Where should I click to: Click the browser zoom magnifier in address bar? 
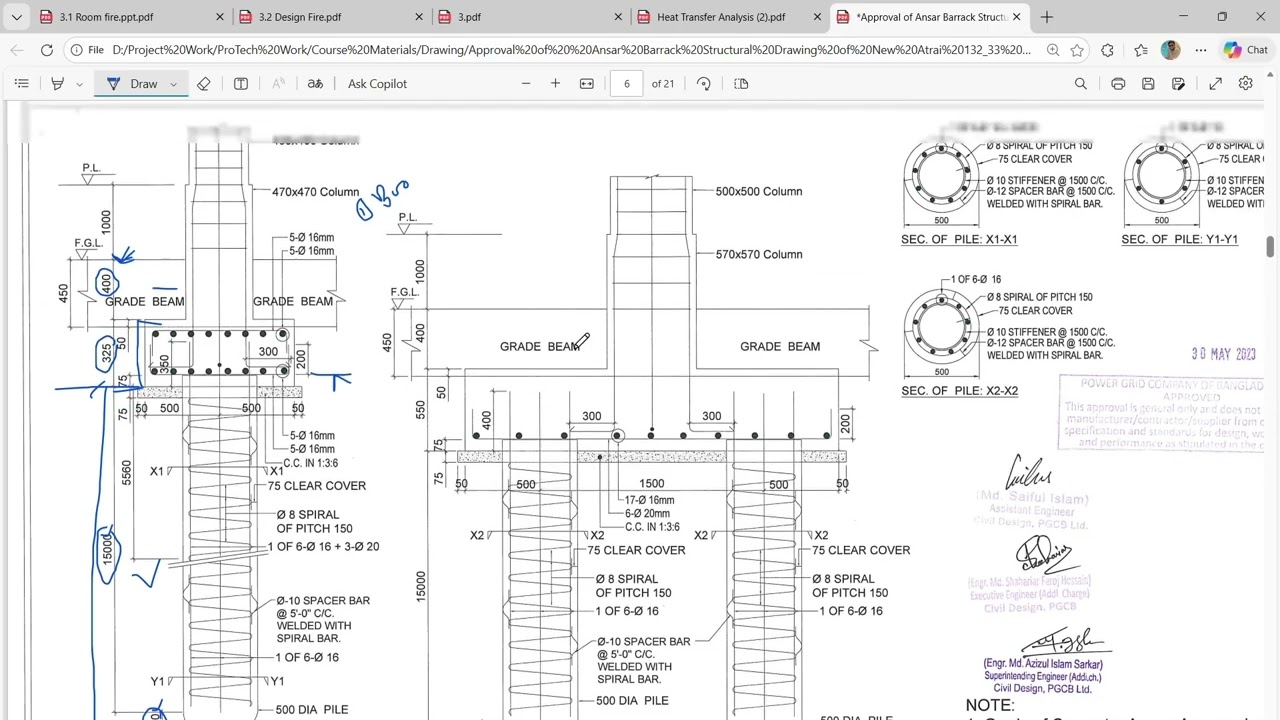point(1053,50)
